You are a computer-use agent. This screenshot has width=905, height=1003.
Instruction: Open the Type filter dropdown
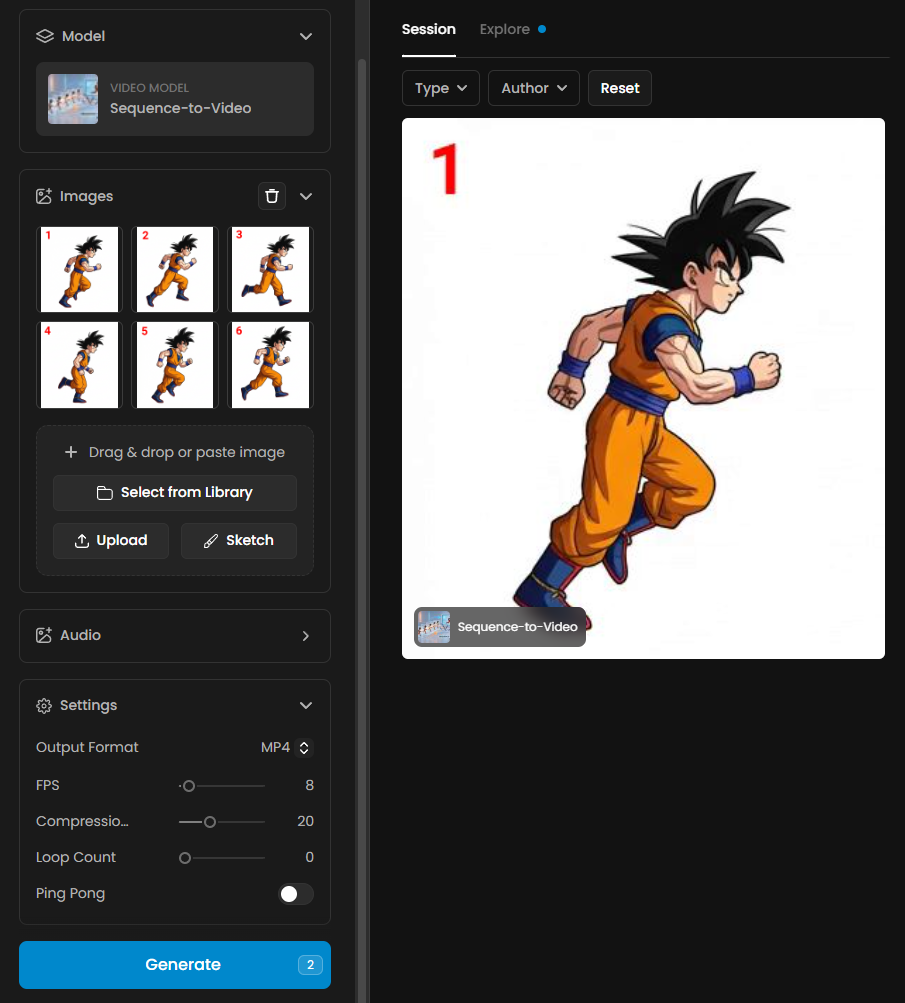[441, 88]
